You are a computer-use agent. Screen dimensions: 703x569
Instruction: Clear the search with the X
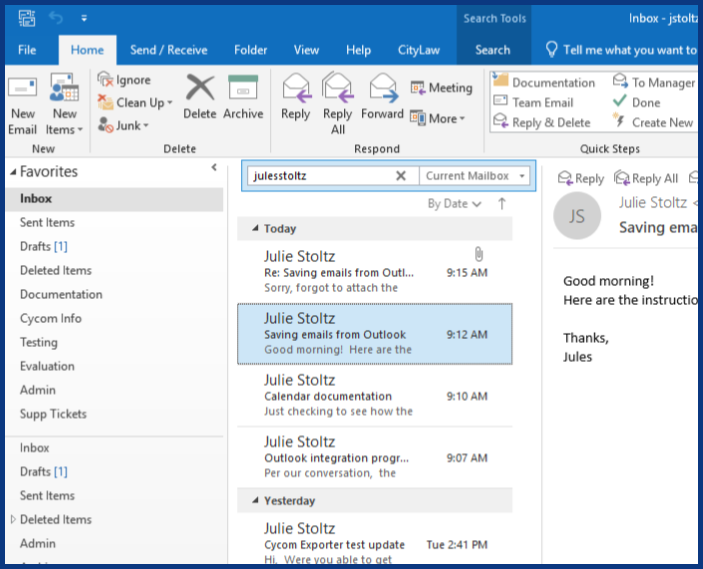pos(401,176)
